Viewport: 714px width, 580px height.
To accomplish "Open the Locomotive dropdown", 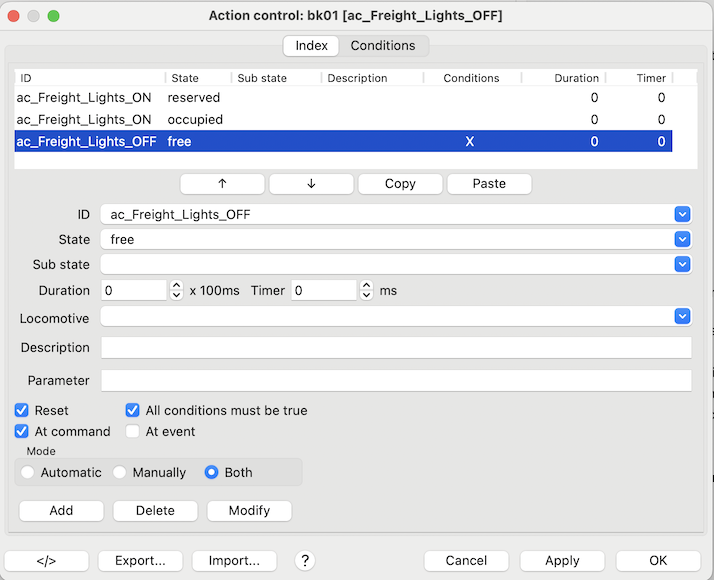I will [682, 317].
